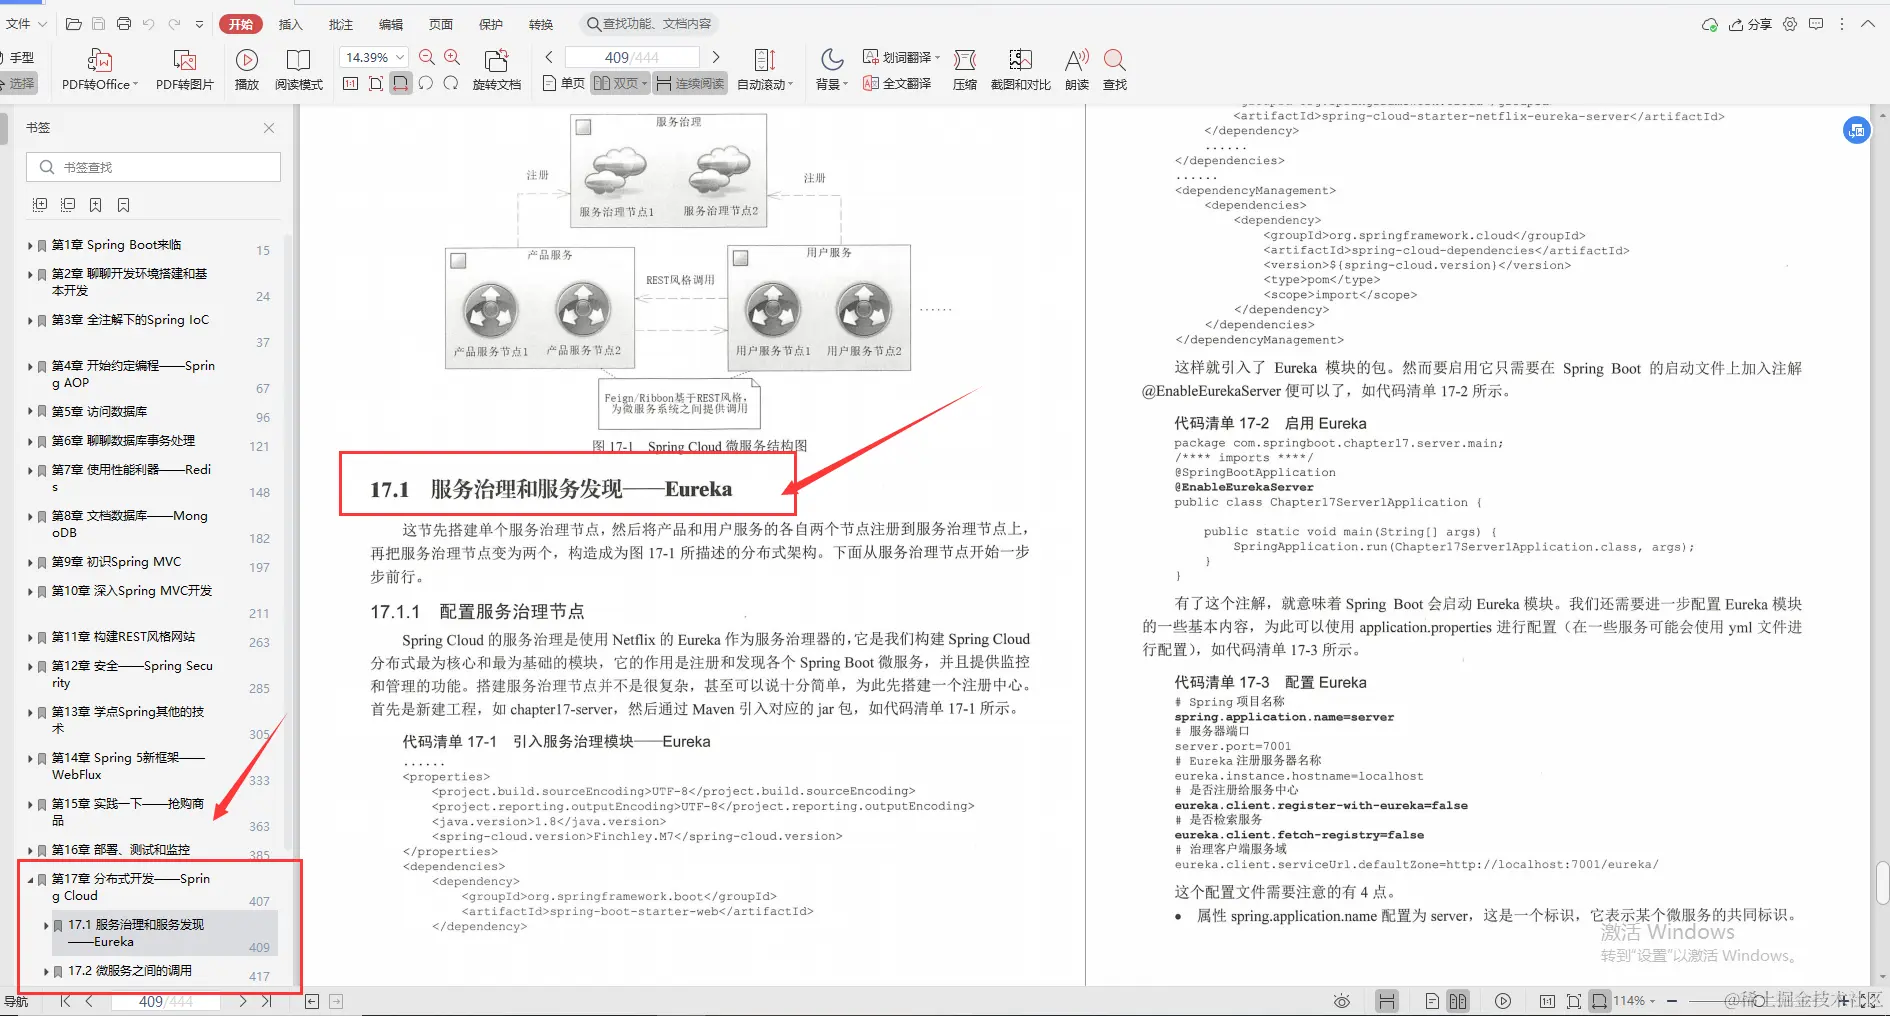Screen dimensions: 1890x1016
Task: Select the PDF转Office tool
Action: point(98,68)
